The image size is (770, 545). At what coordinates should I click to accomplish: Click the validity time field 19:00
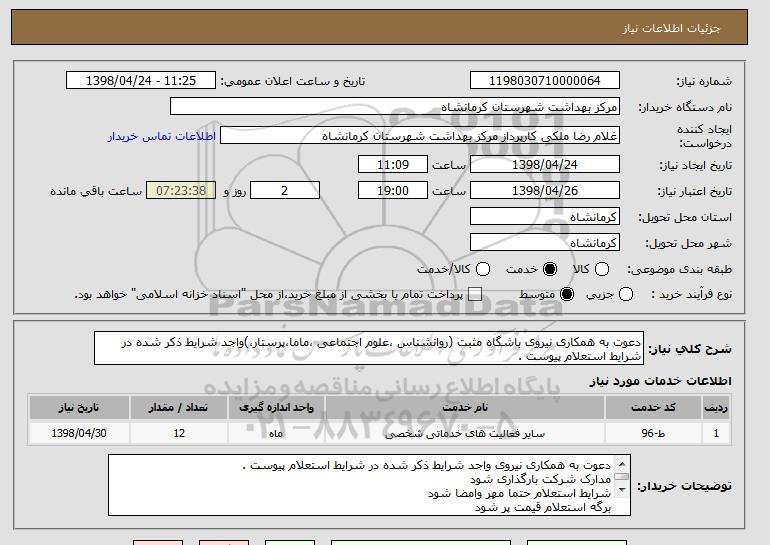pos(393,191)
